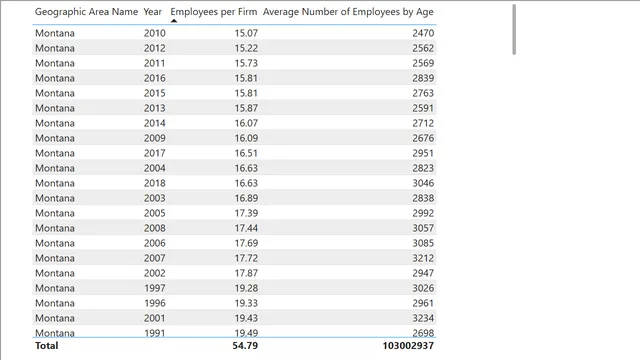Click the average employees value 2470
Image resolution: width=640 pixels, height=360 pixels.
click(x=423, y=33)
